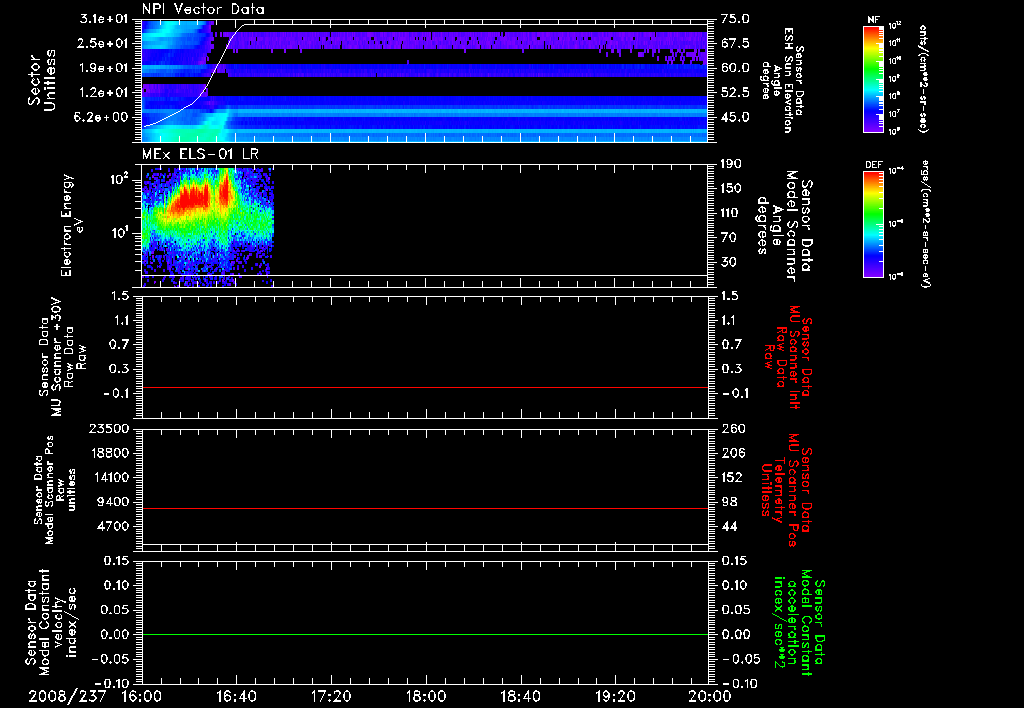Click the '14100' scanner position tick label

(x=109, y=477)
